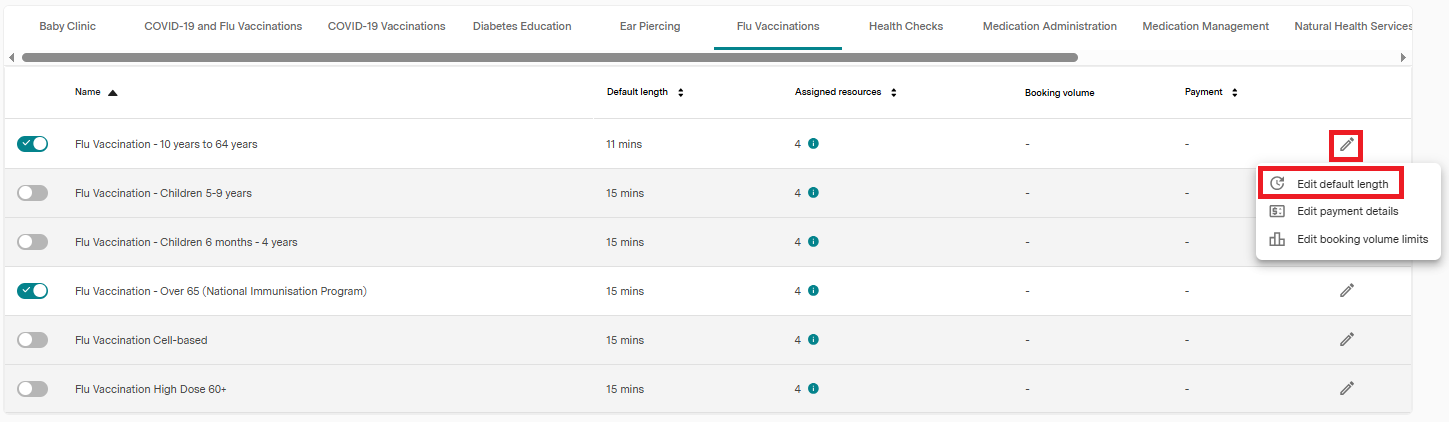Click edit pencil for Flu Vaccination High Dose 60+

click(1347, 389)
